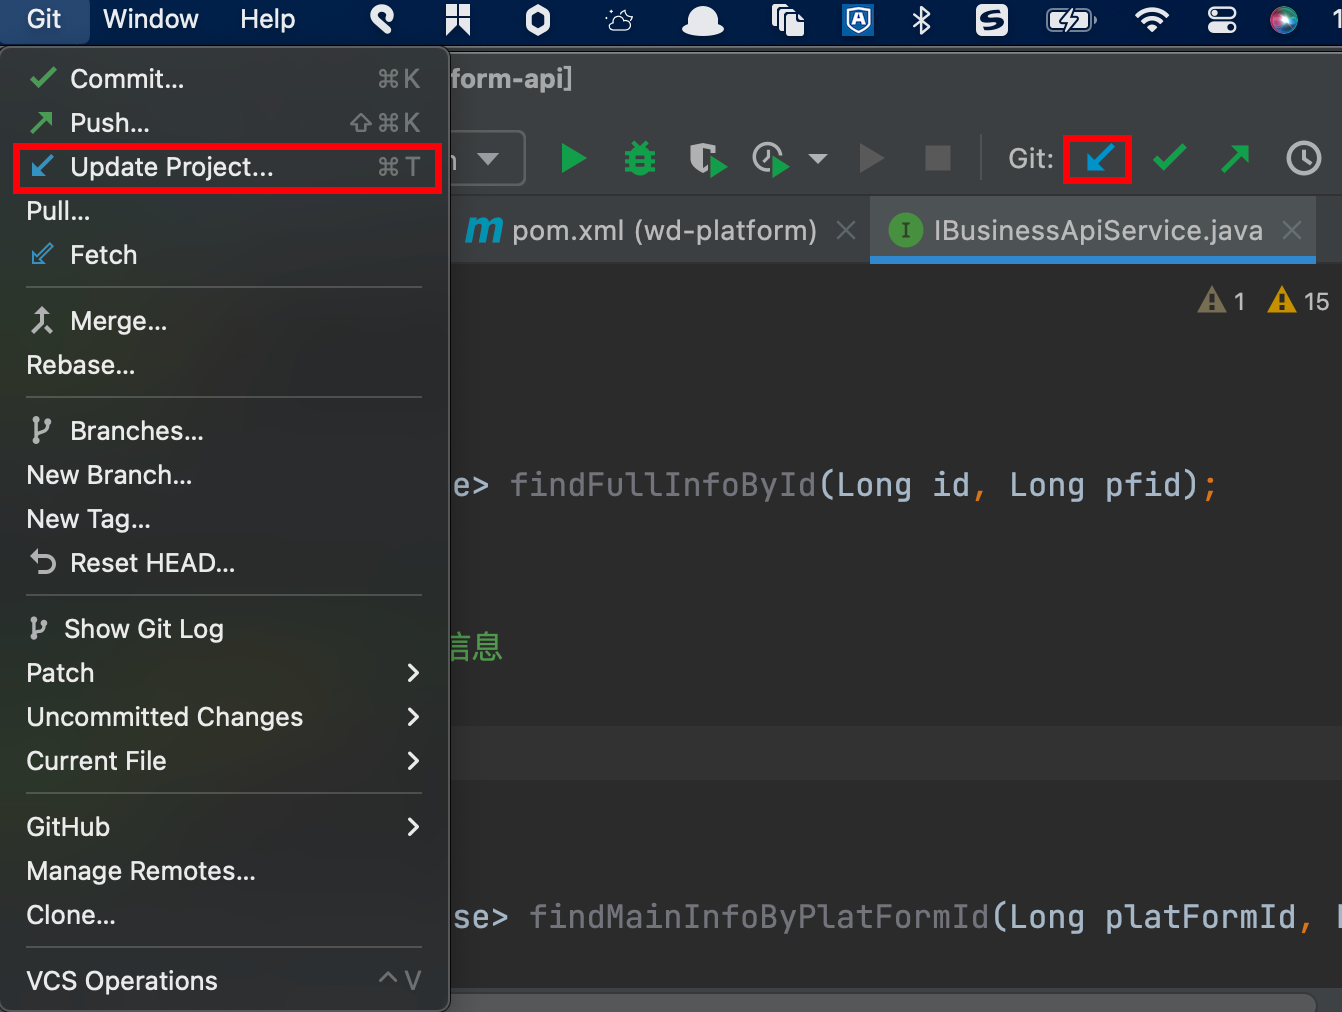Viewport: 1342px width, 1012px height.
Task: Click the warning indicator showing 15
Action: tap(1298, 301)
